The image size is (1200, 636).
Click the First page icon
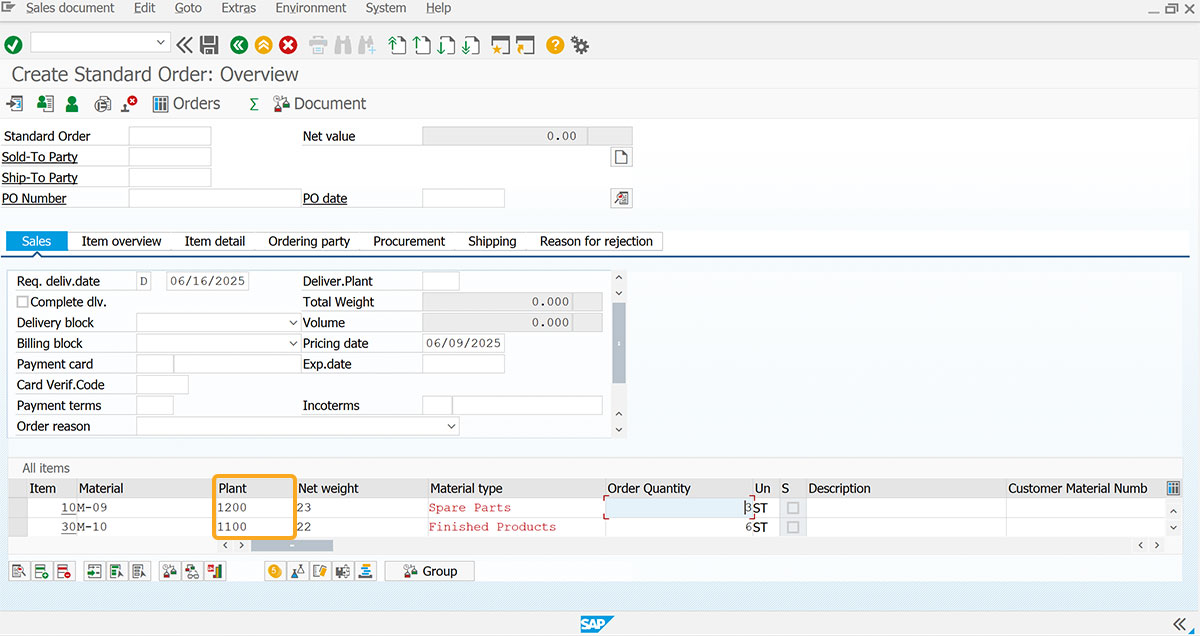tap(397, 45)
